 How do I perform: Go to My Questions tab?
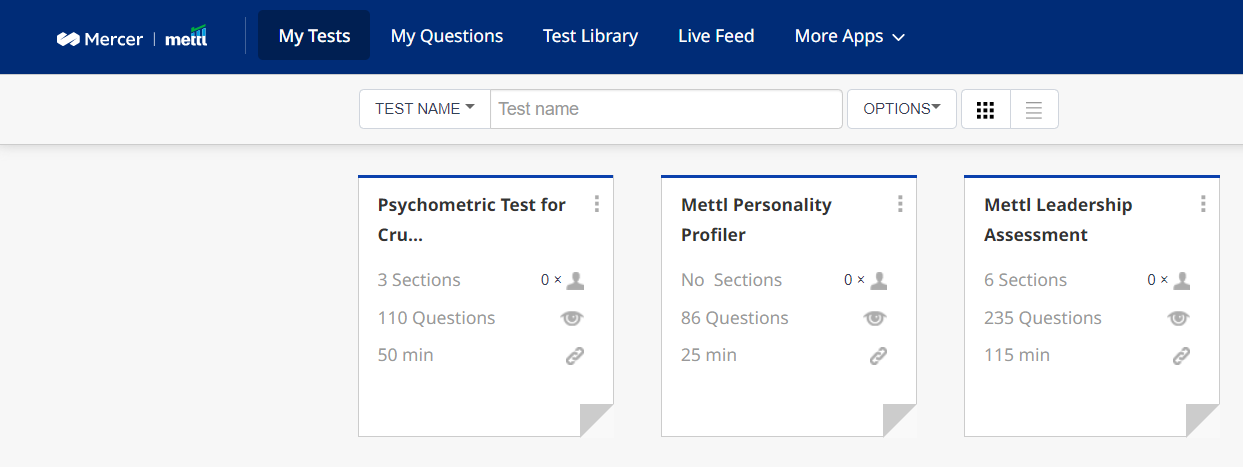coord(447,36)
